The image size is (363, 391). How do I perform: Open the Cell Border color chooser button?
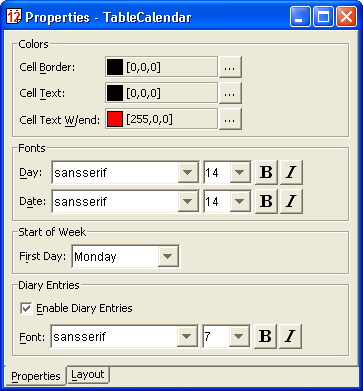230,67
